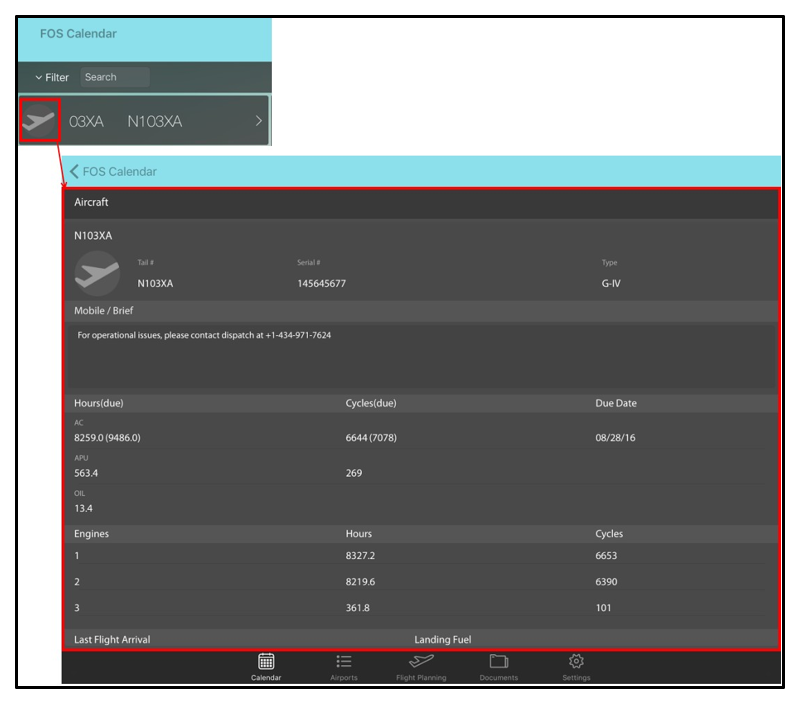Open the Airports list icon
The width and height of the screenshot is (800, 725).
pos(344,661)
